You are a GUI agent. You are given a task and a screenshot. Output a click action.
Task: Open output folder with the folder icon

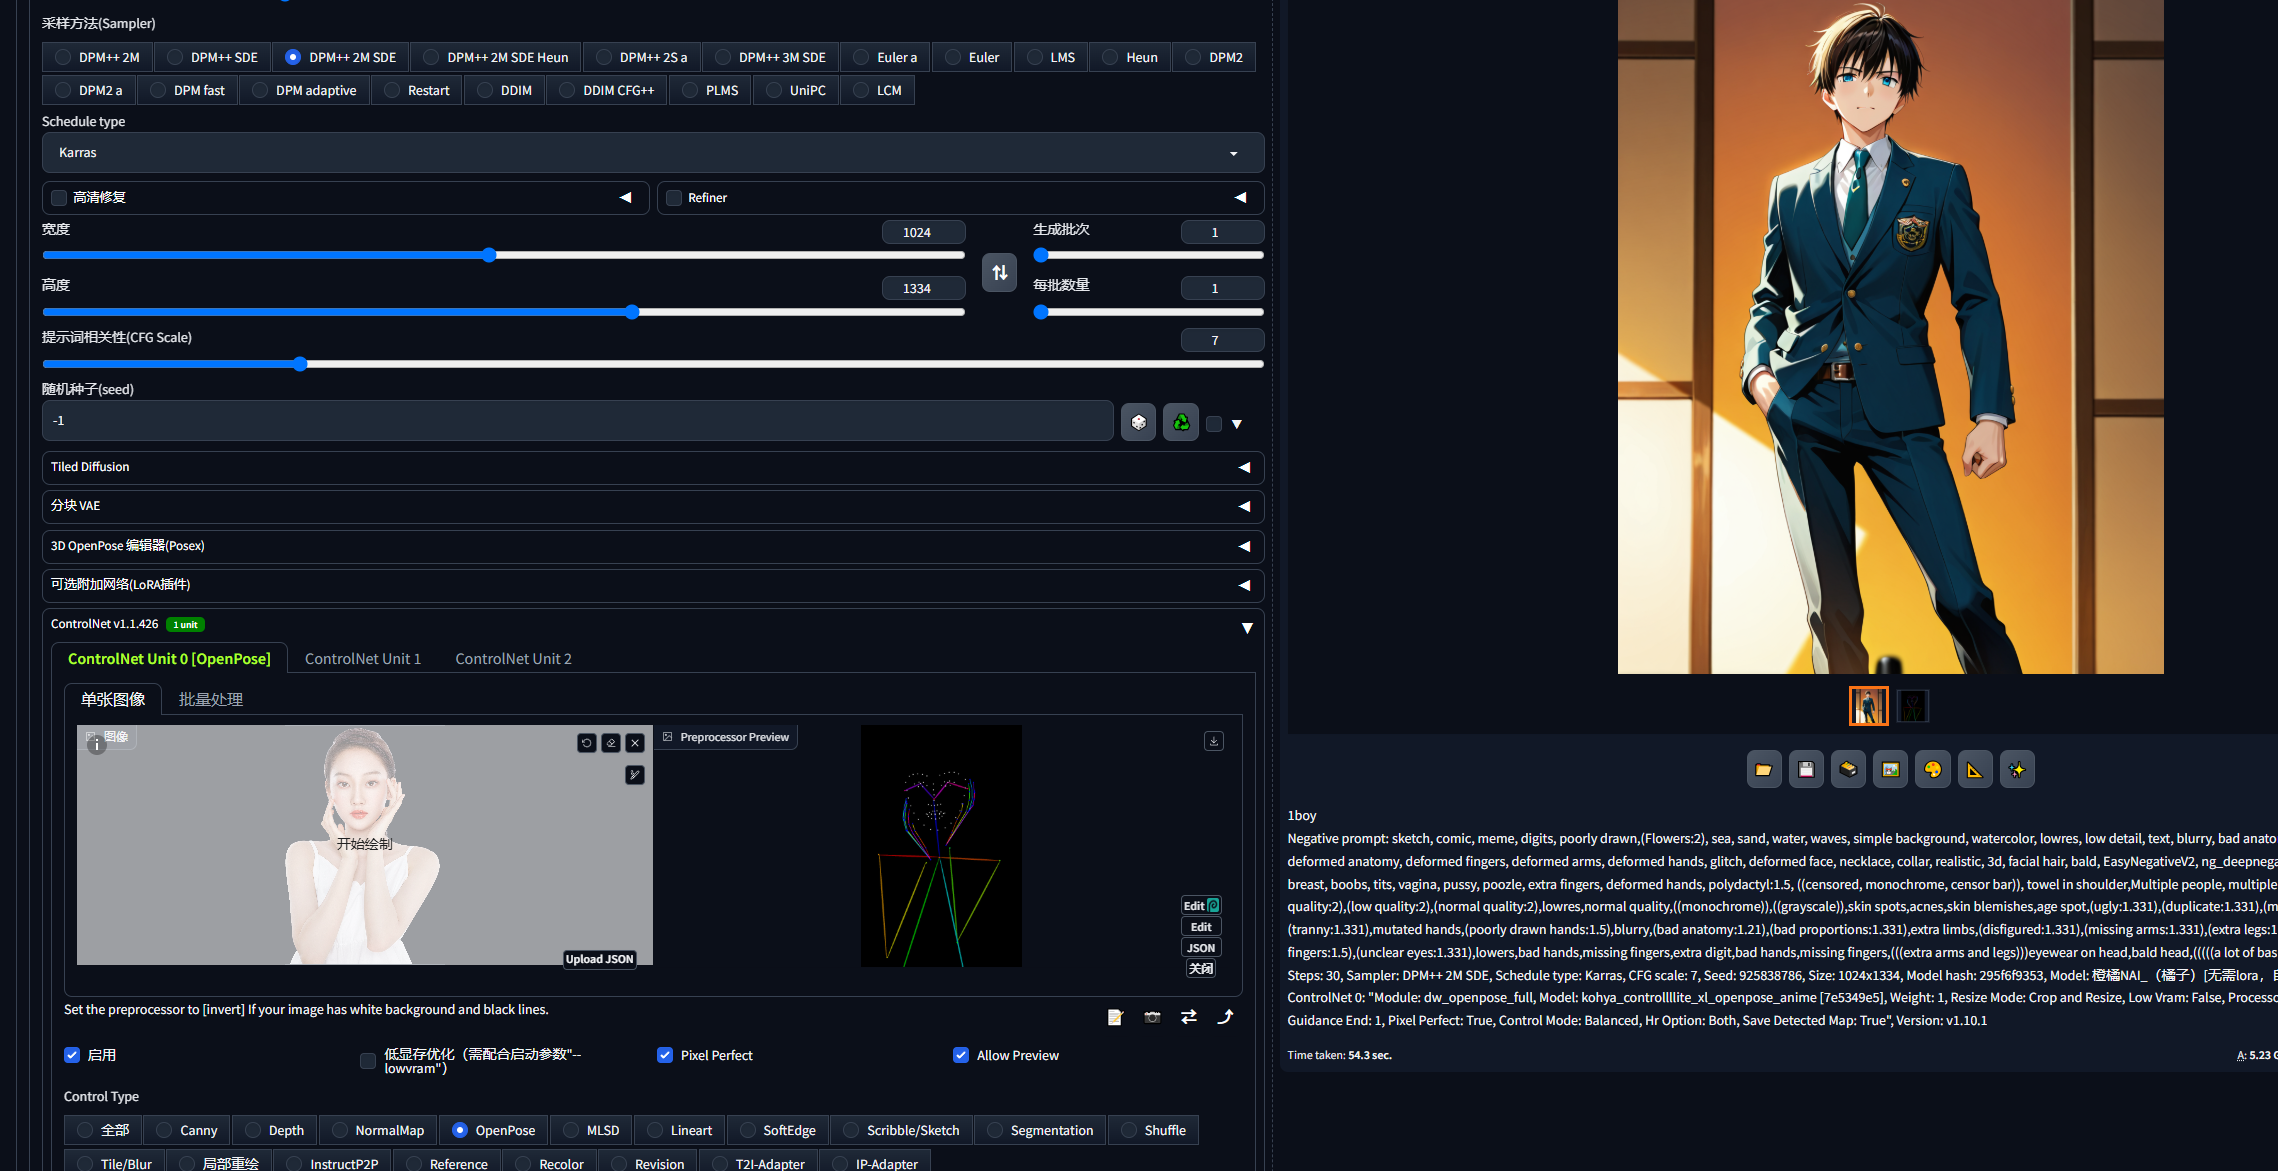pos(1763,769)
